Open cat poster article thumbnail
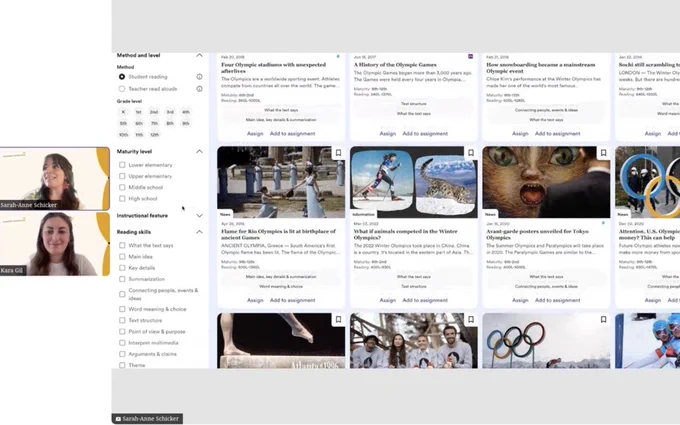The image size is (680, 425). coord(546,182)
